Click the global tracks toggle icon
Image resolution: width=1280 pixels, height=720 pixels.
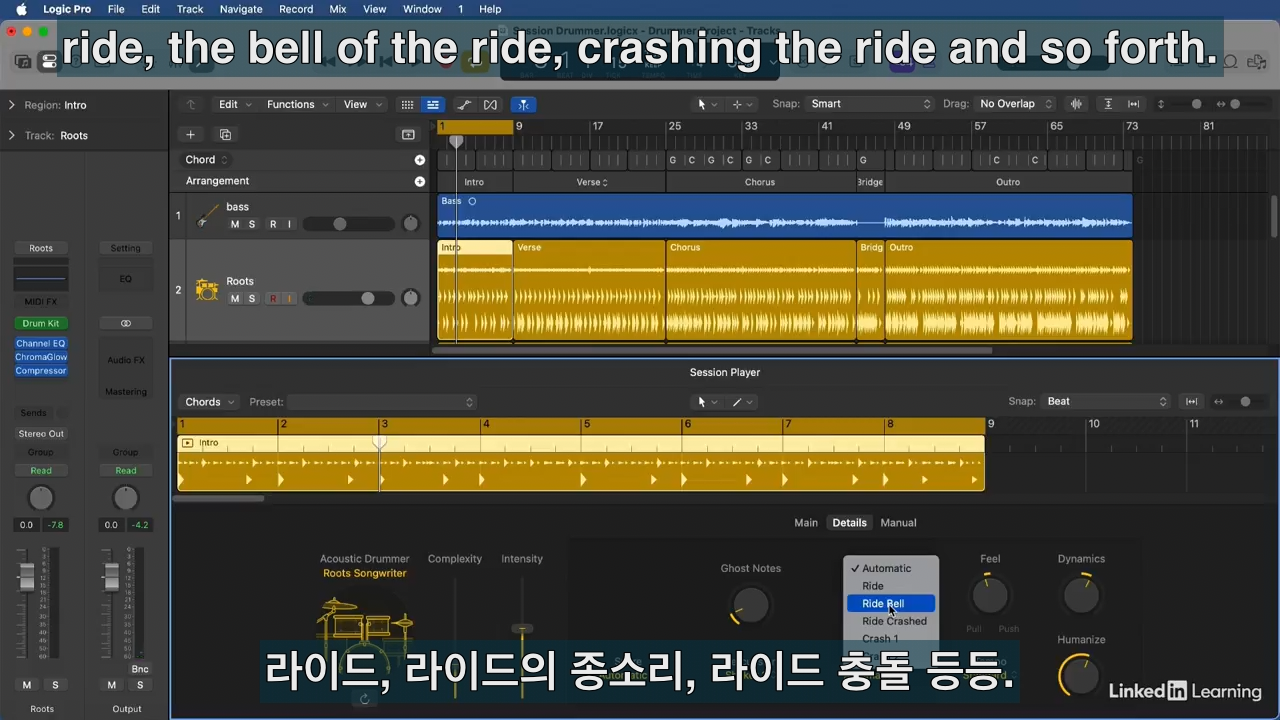[x=408, y=134]
